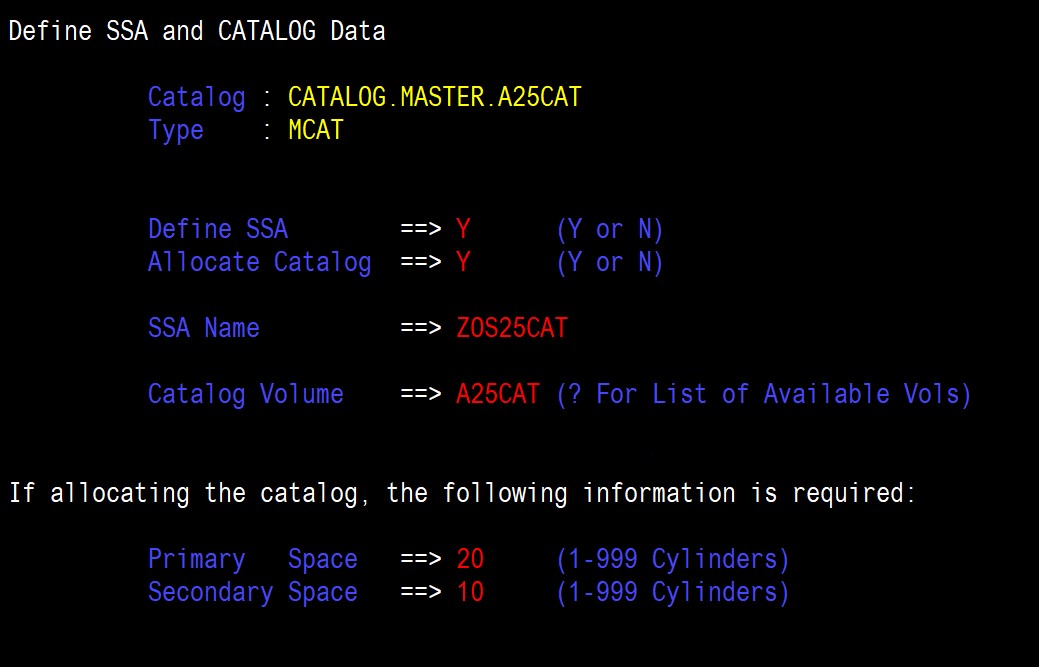Click the arrow prompt before SSA Name value
This screenshot has height=667, width=1039.
(420, 329)
